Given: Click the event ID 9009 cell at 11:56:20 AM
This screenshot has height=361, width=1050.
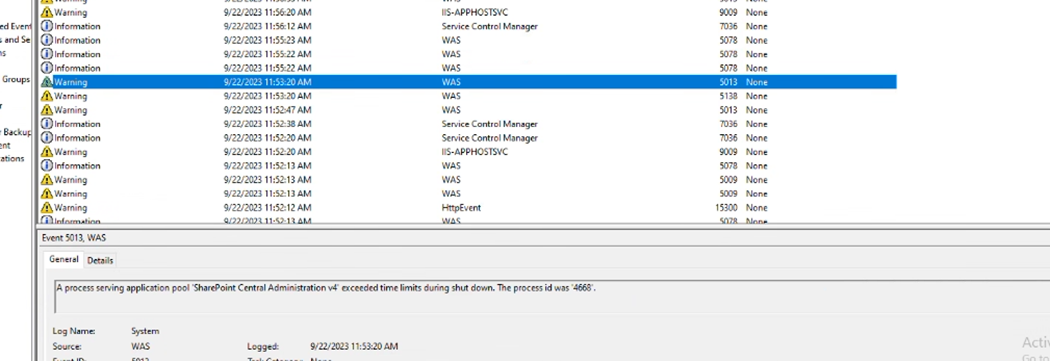Looking at the screenshot, I should (x=728, y=12).
